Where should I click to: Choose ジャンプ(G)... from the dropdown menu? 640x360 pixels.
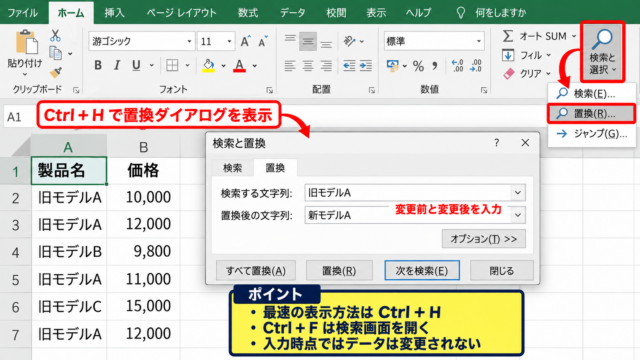[x=592, y=133]
